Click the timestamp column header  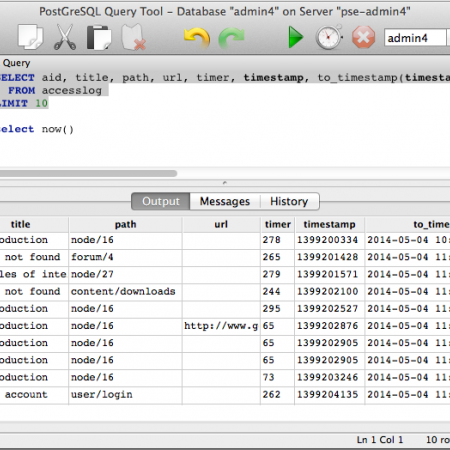coord(329,224)
